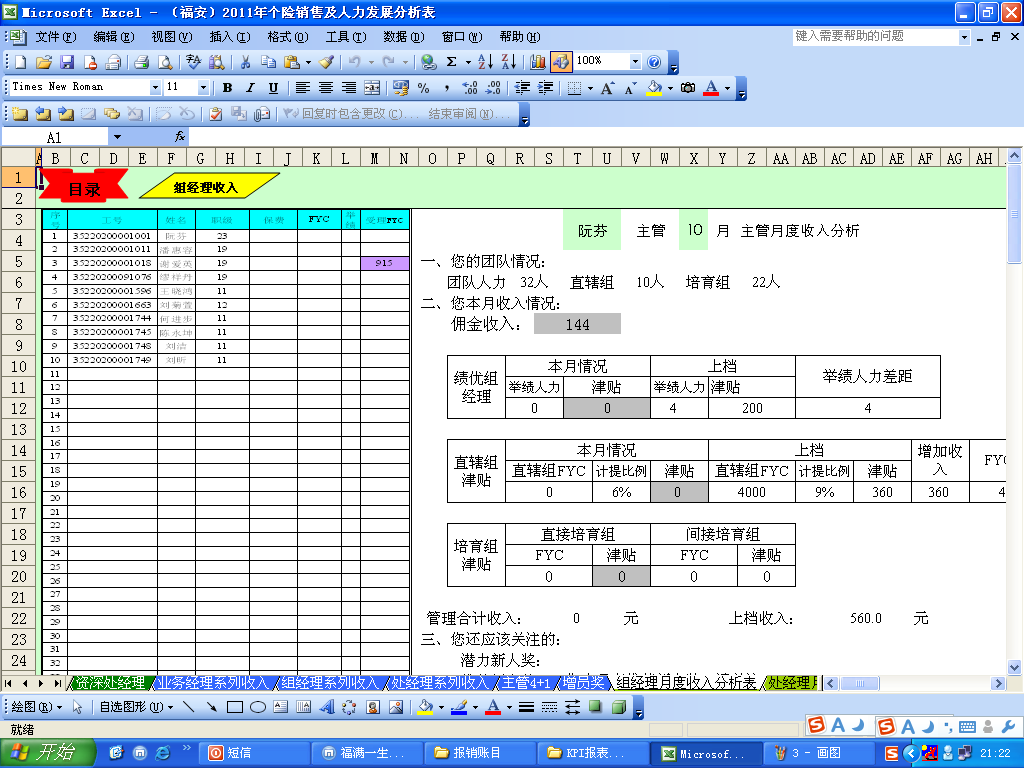The width and height of the screenshot is (1024, 768).
Task: Click Increase Indent icon
Action: point(545,88)
